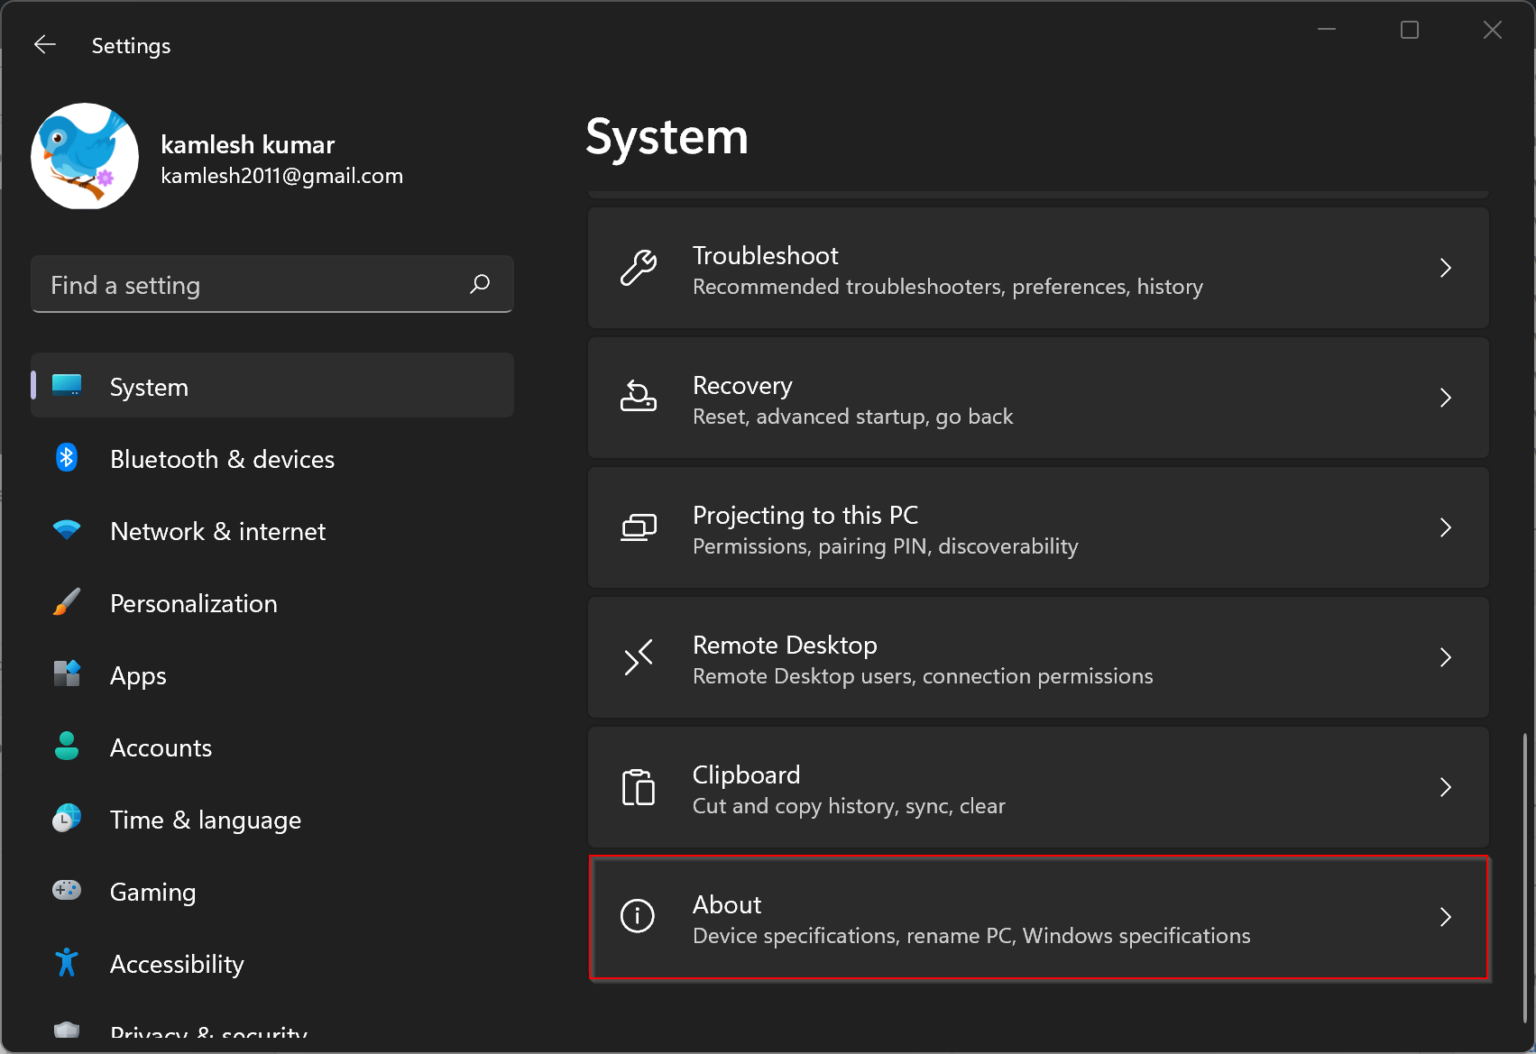
Task: Click the Accessibility figure icon
Action: (x=66, y=962)
